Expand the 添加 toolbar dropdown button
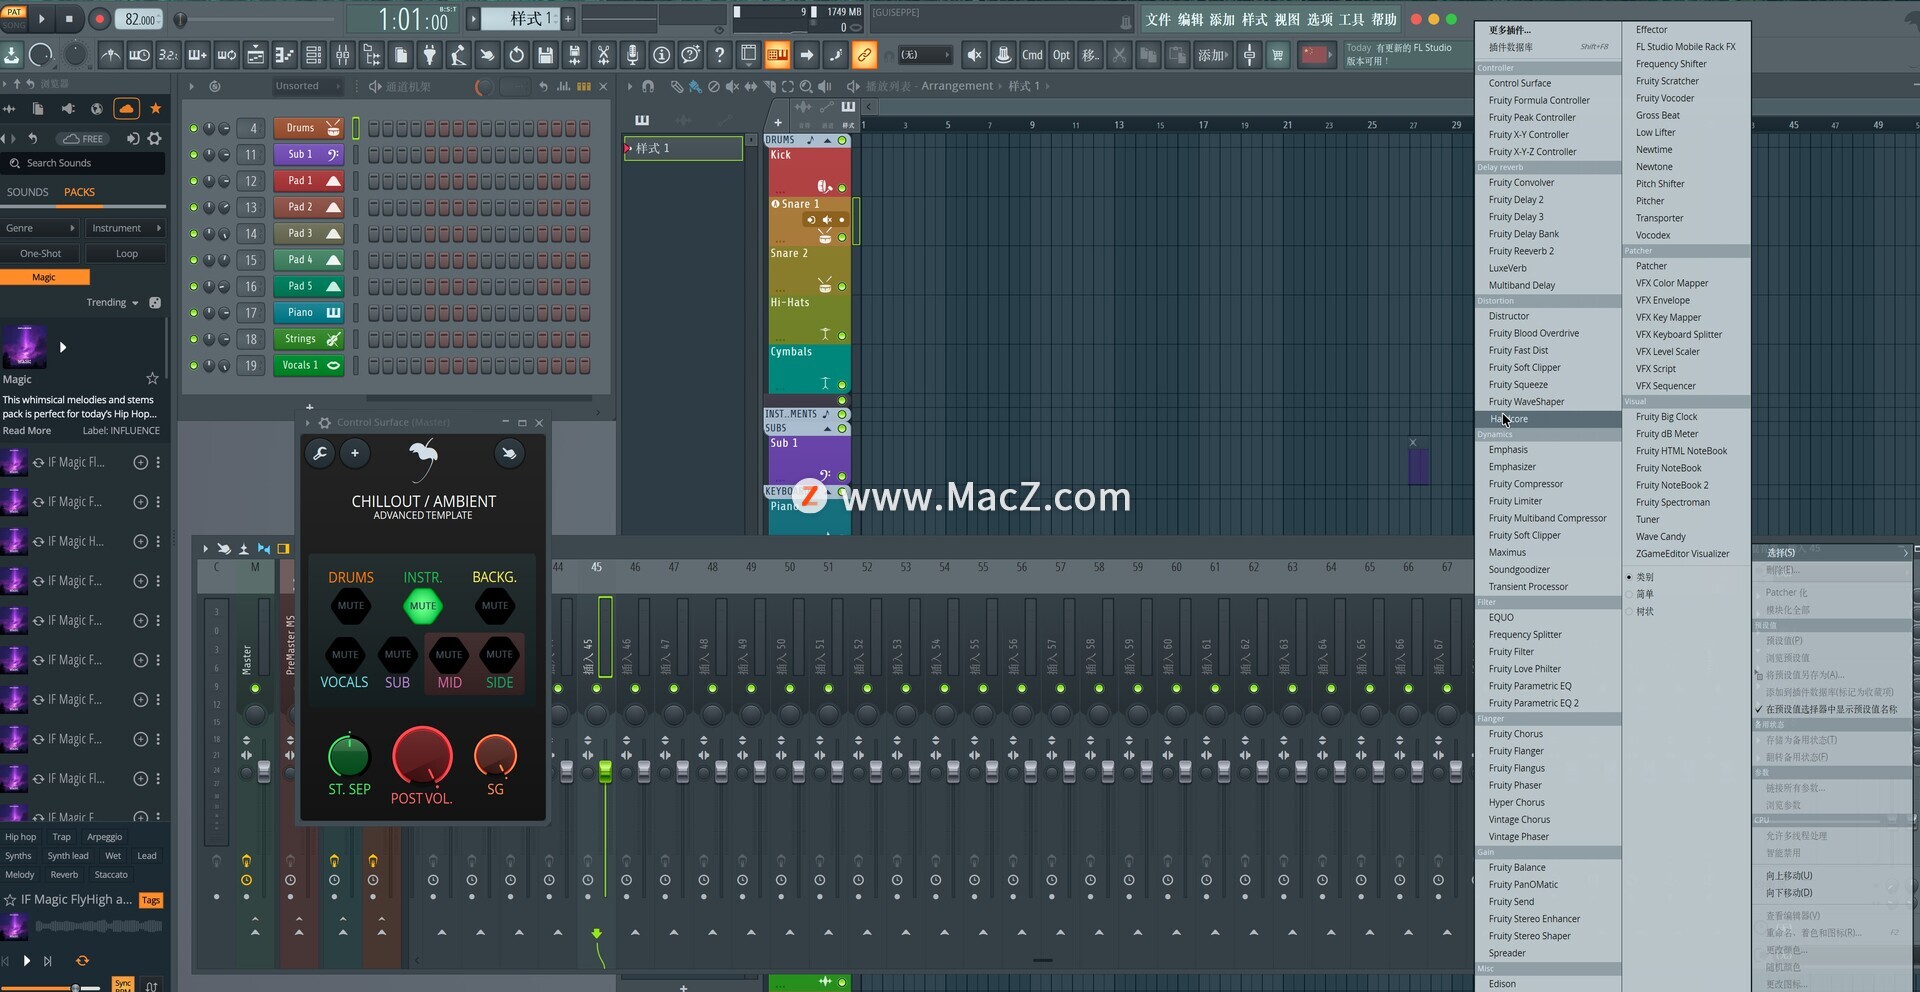 pos(1213,55)
